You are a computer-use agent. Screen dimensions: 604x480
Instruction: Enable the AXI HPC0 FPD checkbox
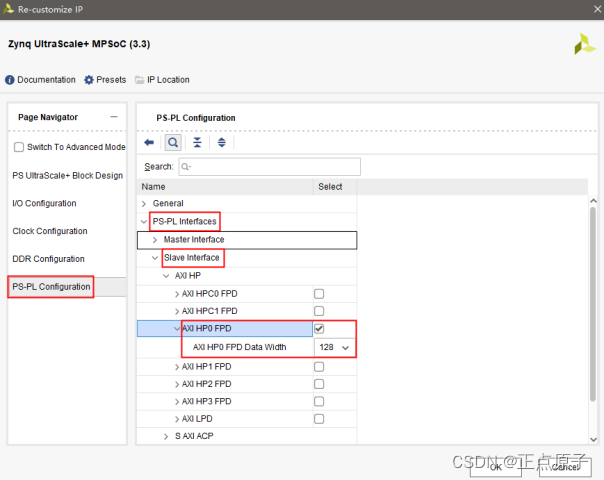click(319, 294)
